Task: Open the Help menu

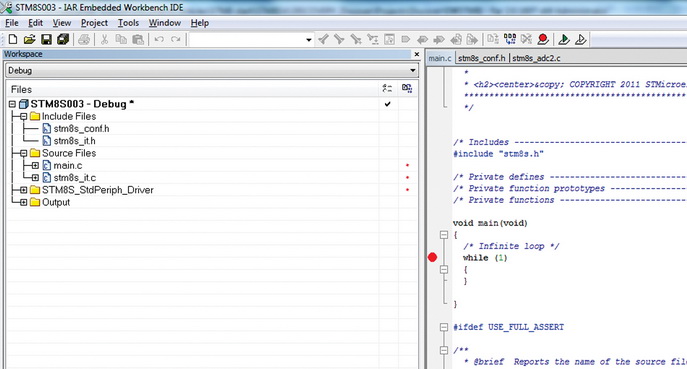Action: pos(200,23)
